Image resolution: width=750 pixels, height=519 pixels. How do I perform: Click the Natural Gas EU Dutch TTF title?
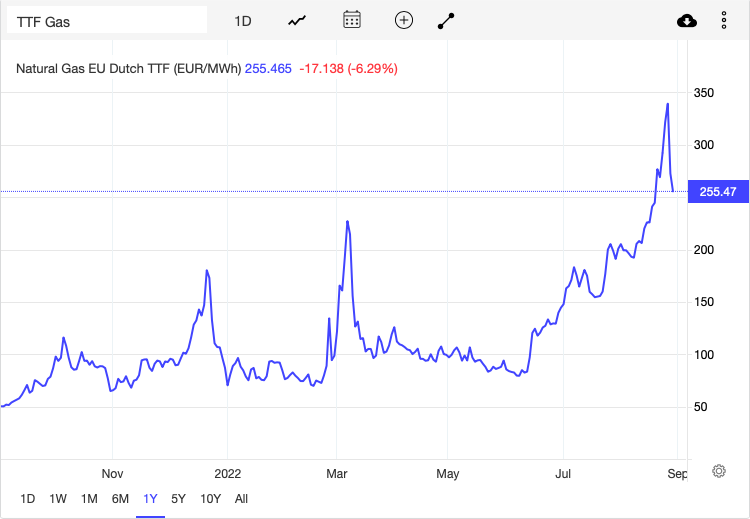pos(128,68)
